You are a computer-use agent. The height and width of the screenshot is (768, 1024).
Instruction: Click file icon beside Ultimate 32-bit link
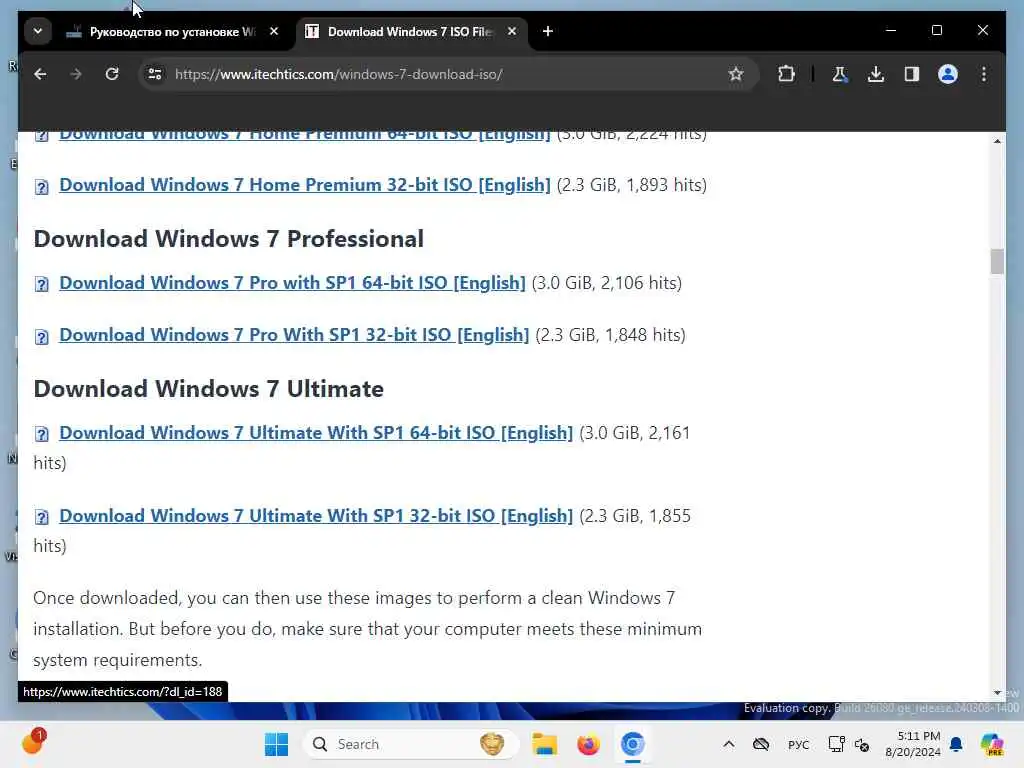click(42, 517)
